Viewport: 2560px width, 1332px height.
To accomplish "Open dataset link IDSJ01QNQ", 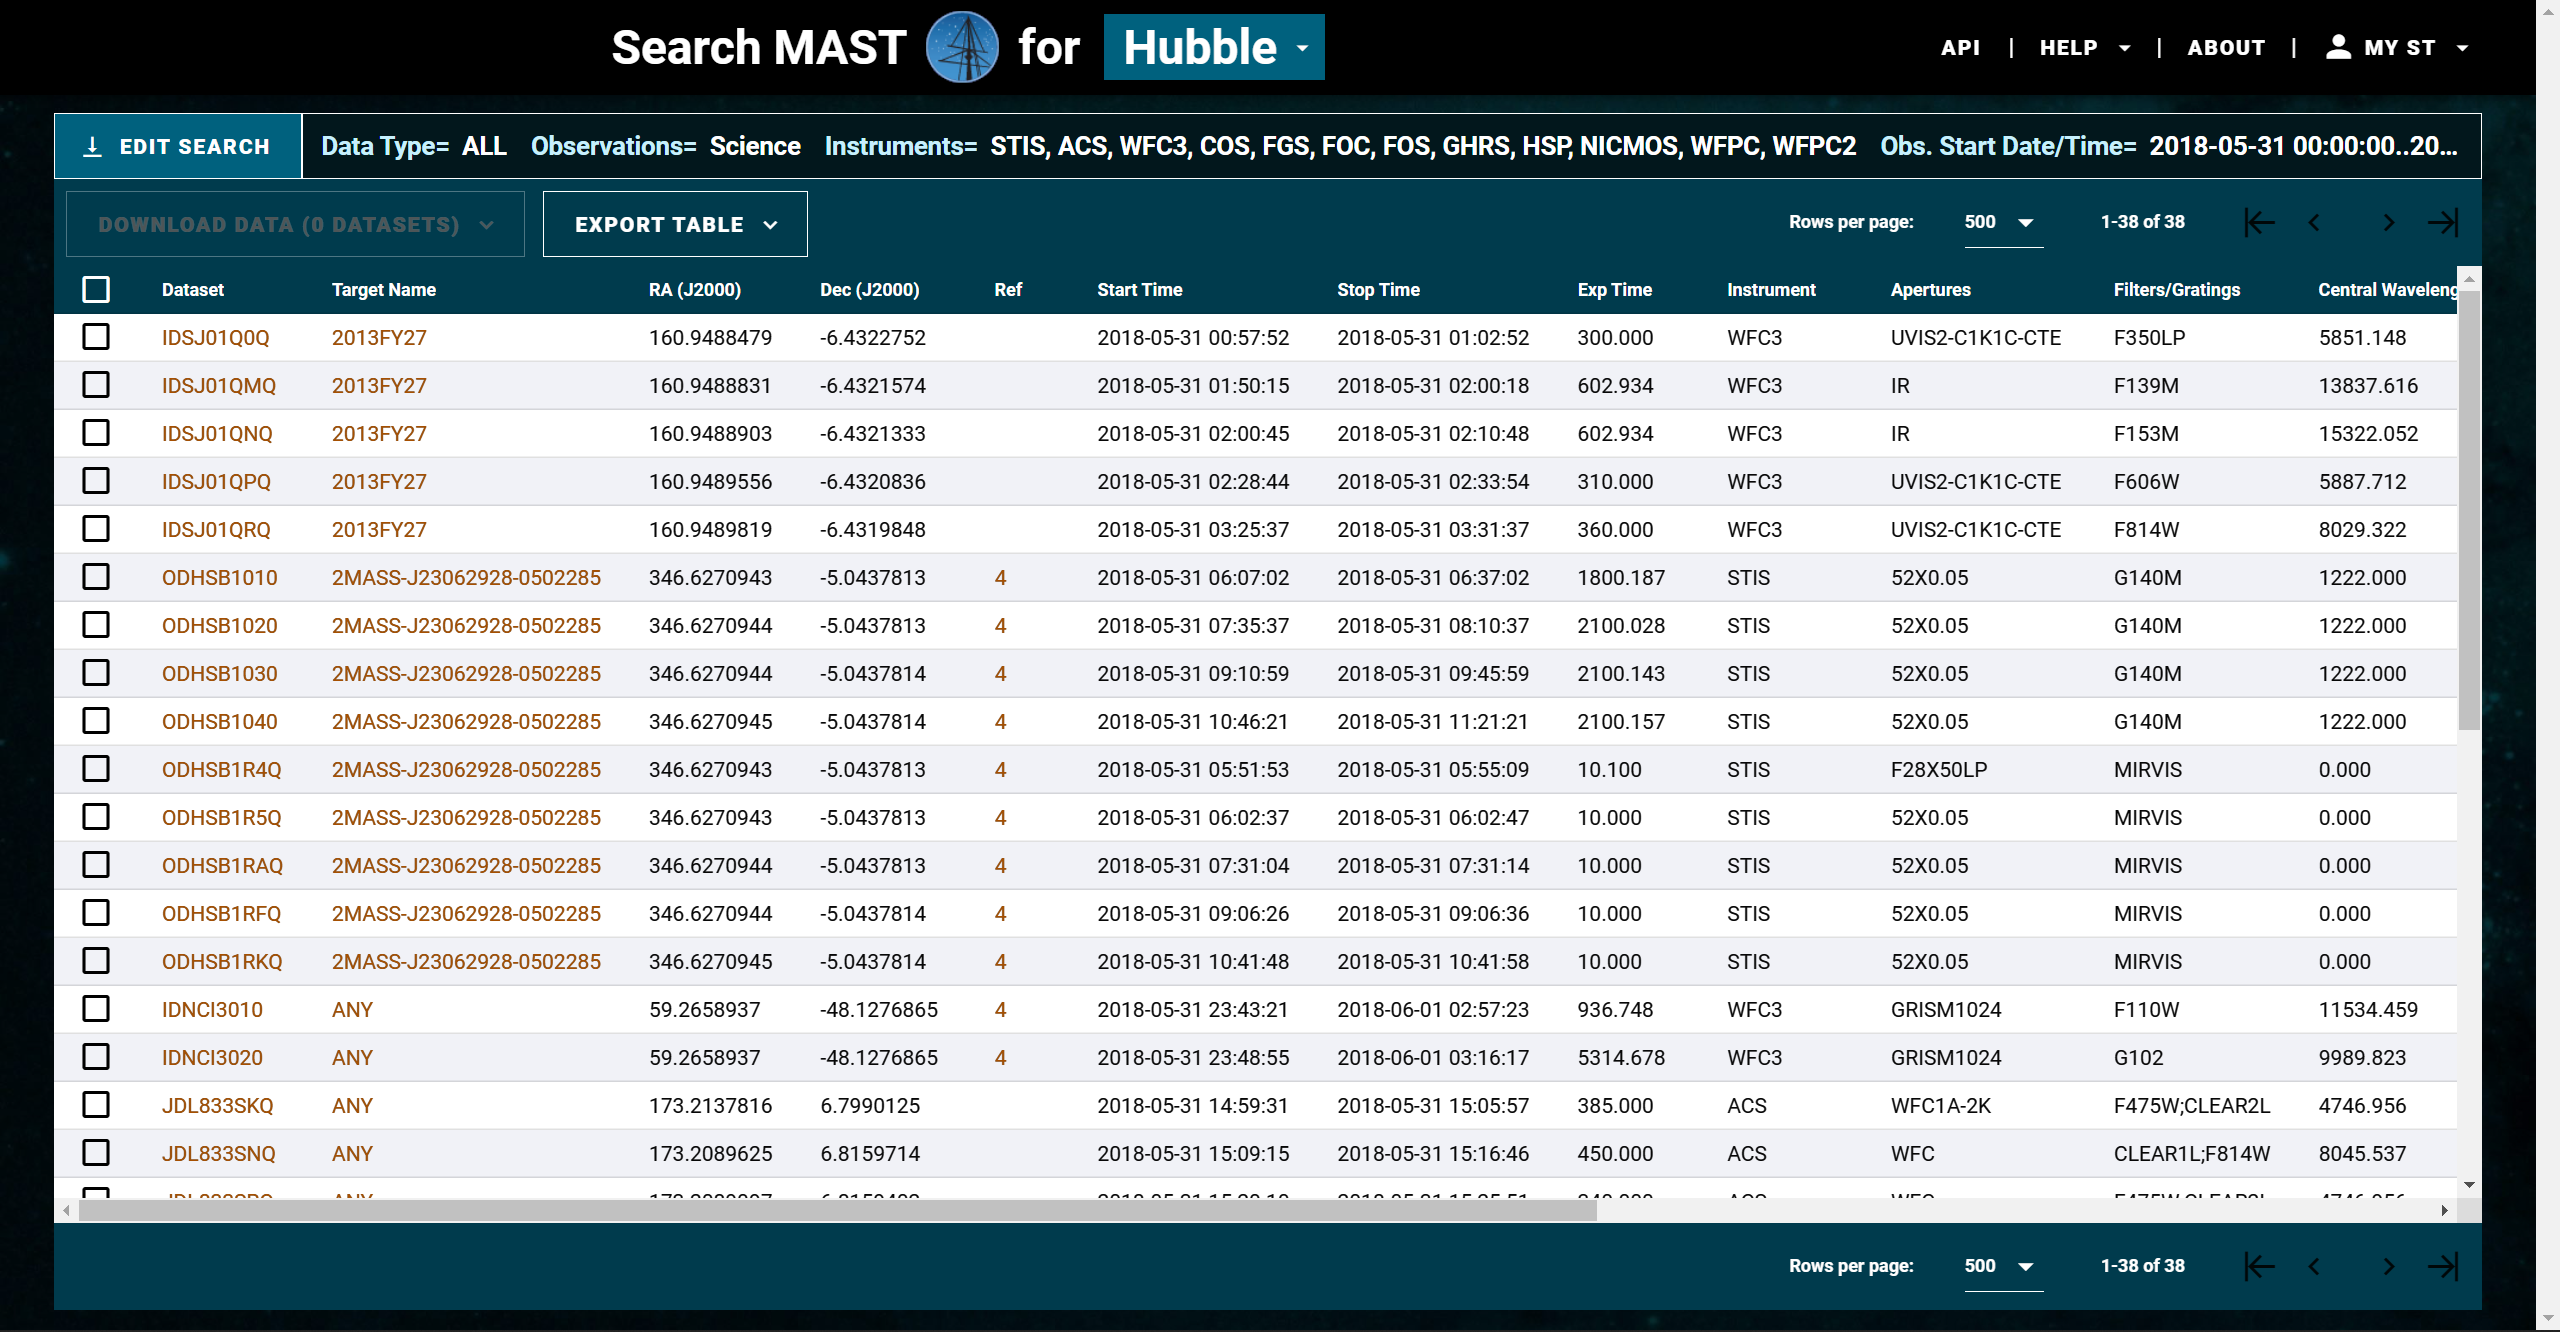I will 217,434.
